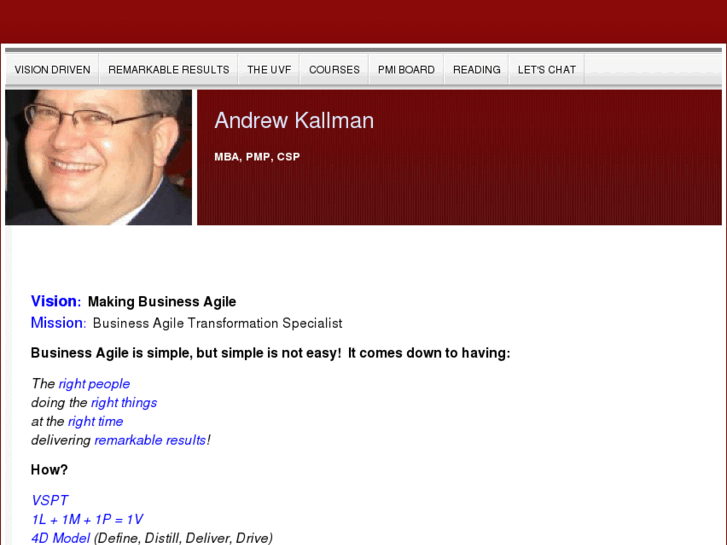
Task: Select LET'S CHAT in the navigation bar
Action: 547,70
